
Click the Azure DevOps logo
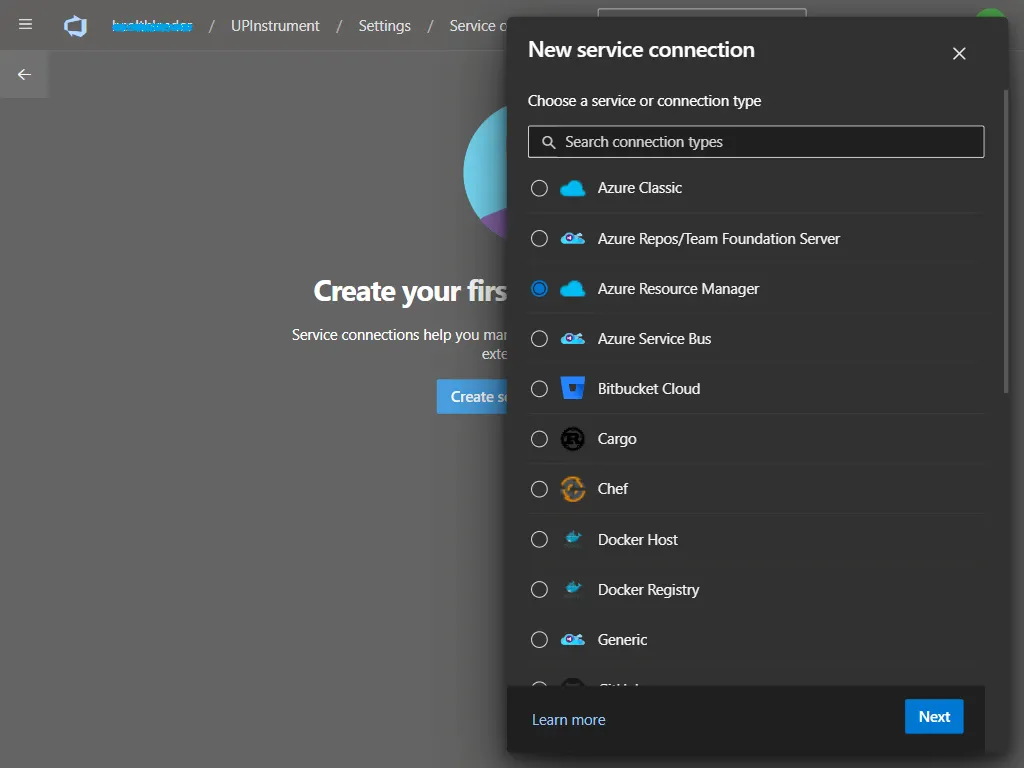coord(76,26)
